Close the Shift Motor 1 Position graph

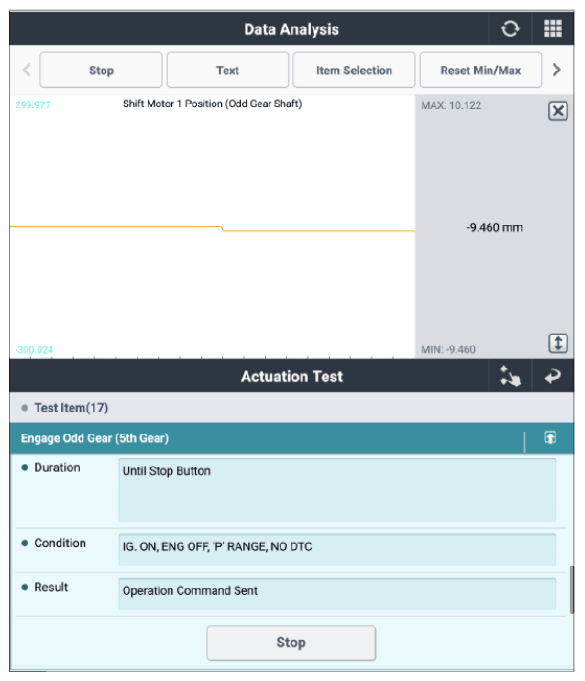(558, 111)
